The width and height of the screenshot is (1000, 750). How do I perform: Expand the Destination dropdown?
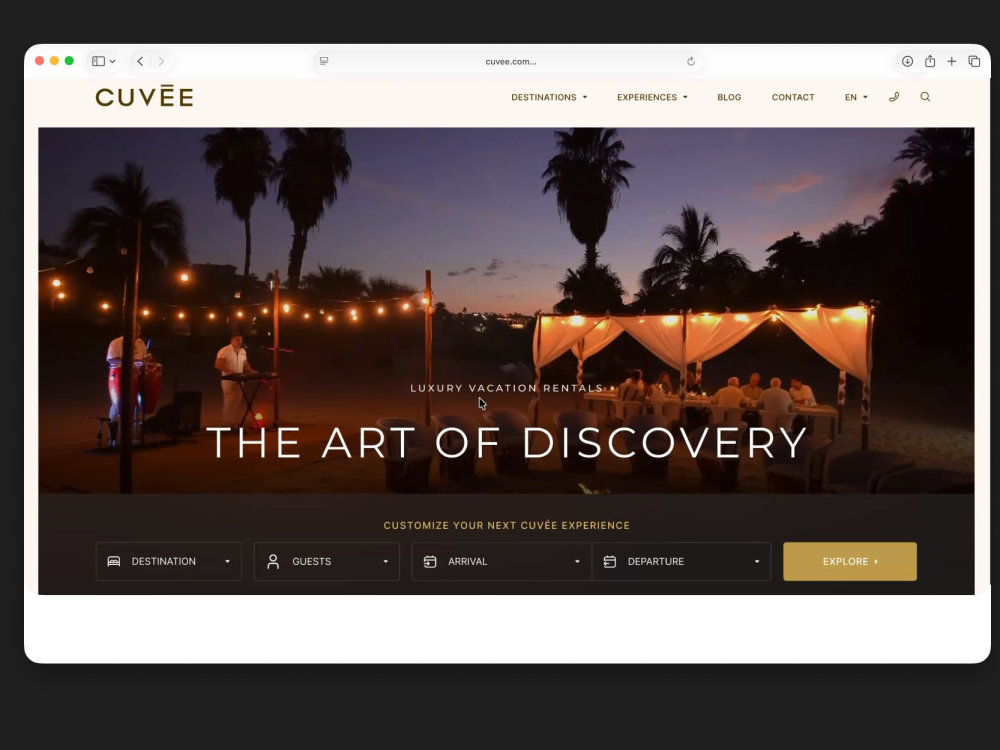click(x=168, y=561)
